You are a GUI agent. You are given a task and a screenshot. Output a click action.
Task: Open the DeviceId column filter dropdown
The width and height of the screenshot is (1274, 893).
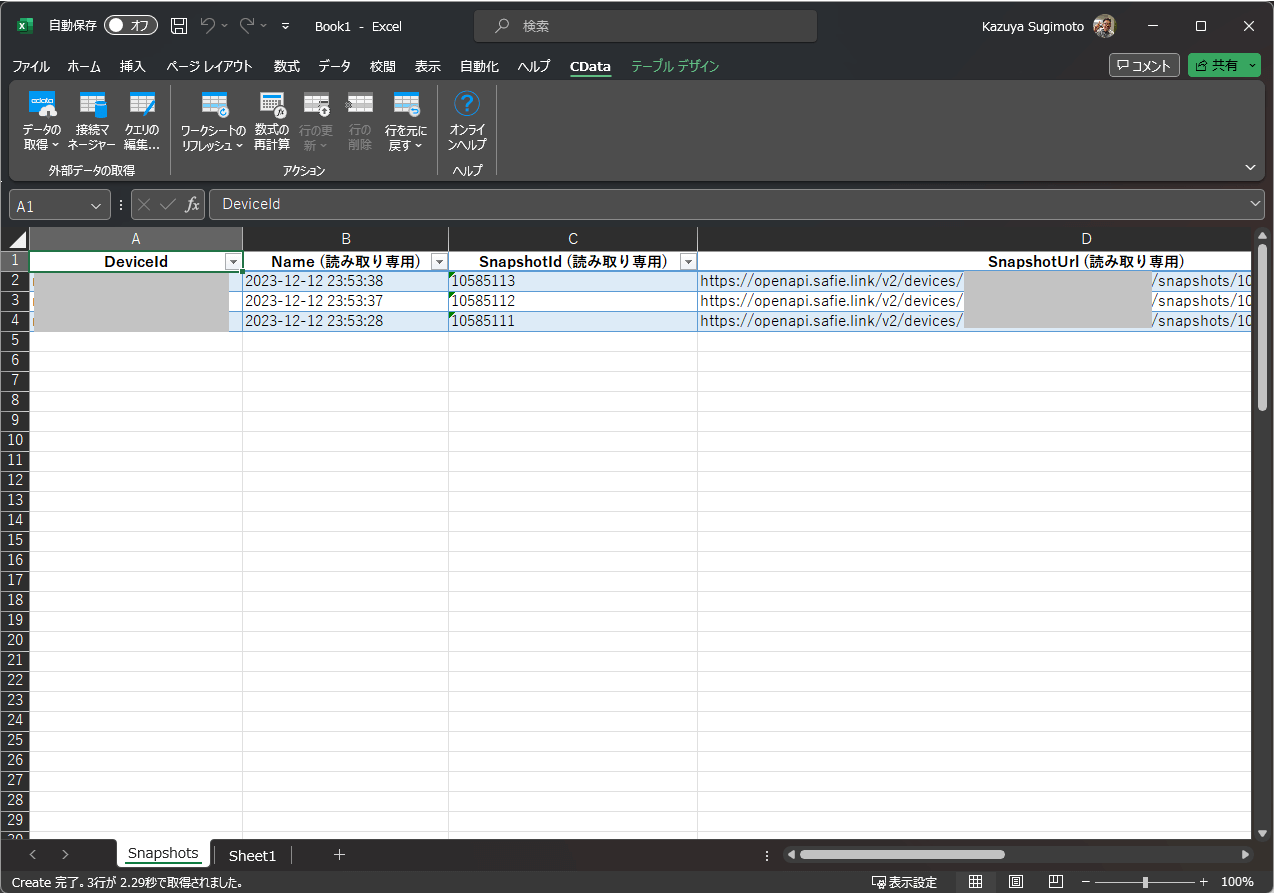point(233,262)
